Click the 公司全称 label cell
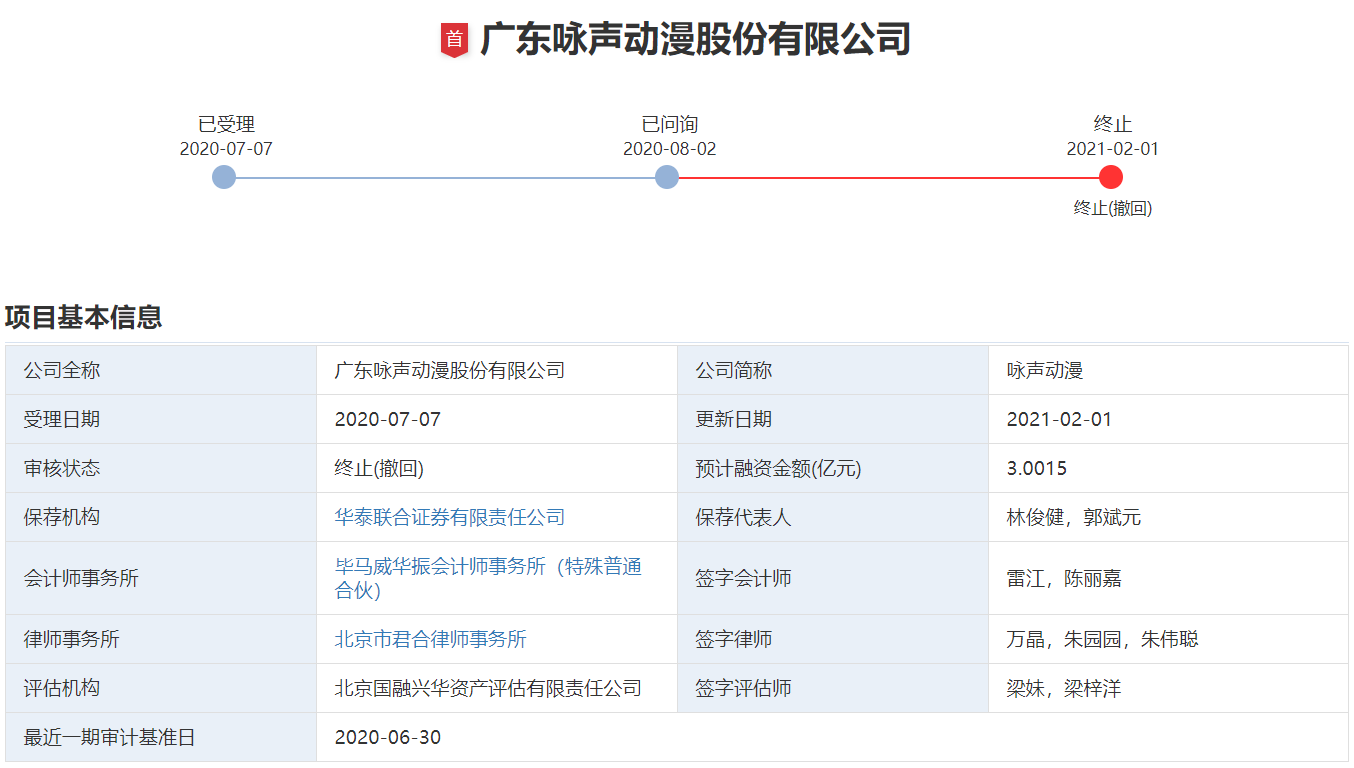Image resolution: width=1354 pixels, height=768 pixels. tap(161, 370)
